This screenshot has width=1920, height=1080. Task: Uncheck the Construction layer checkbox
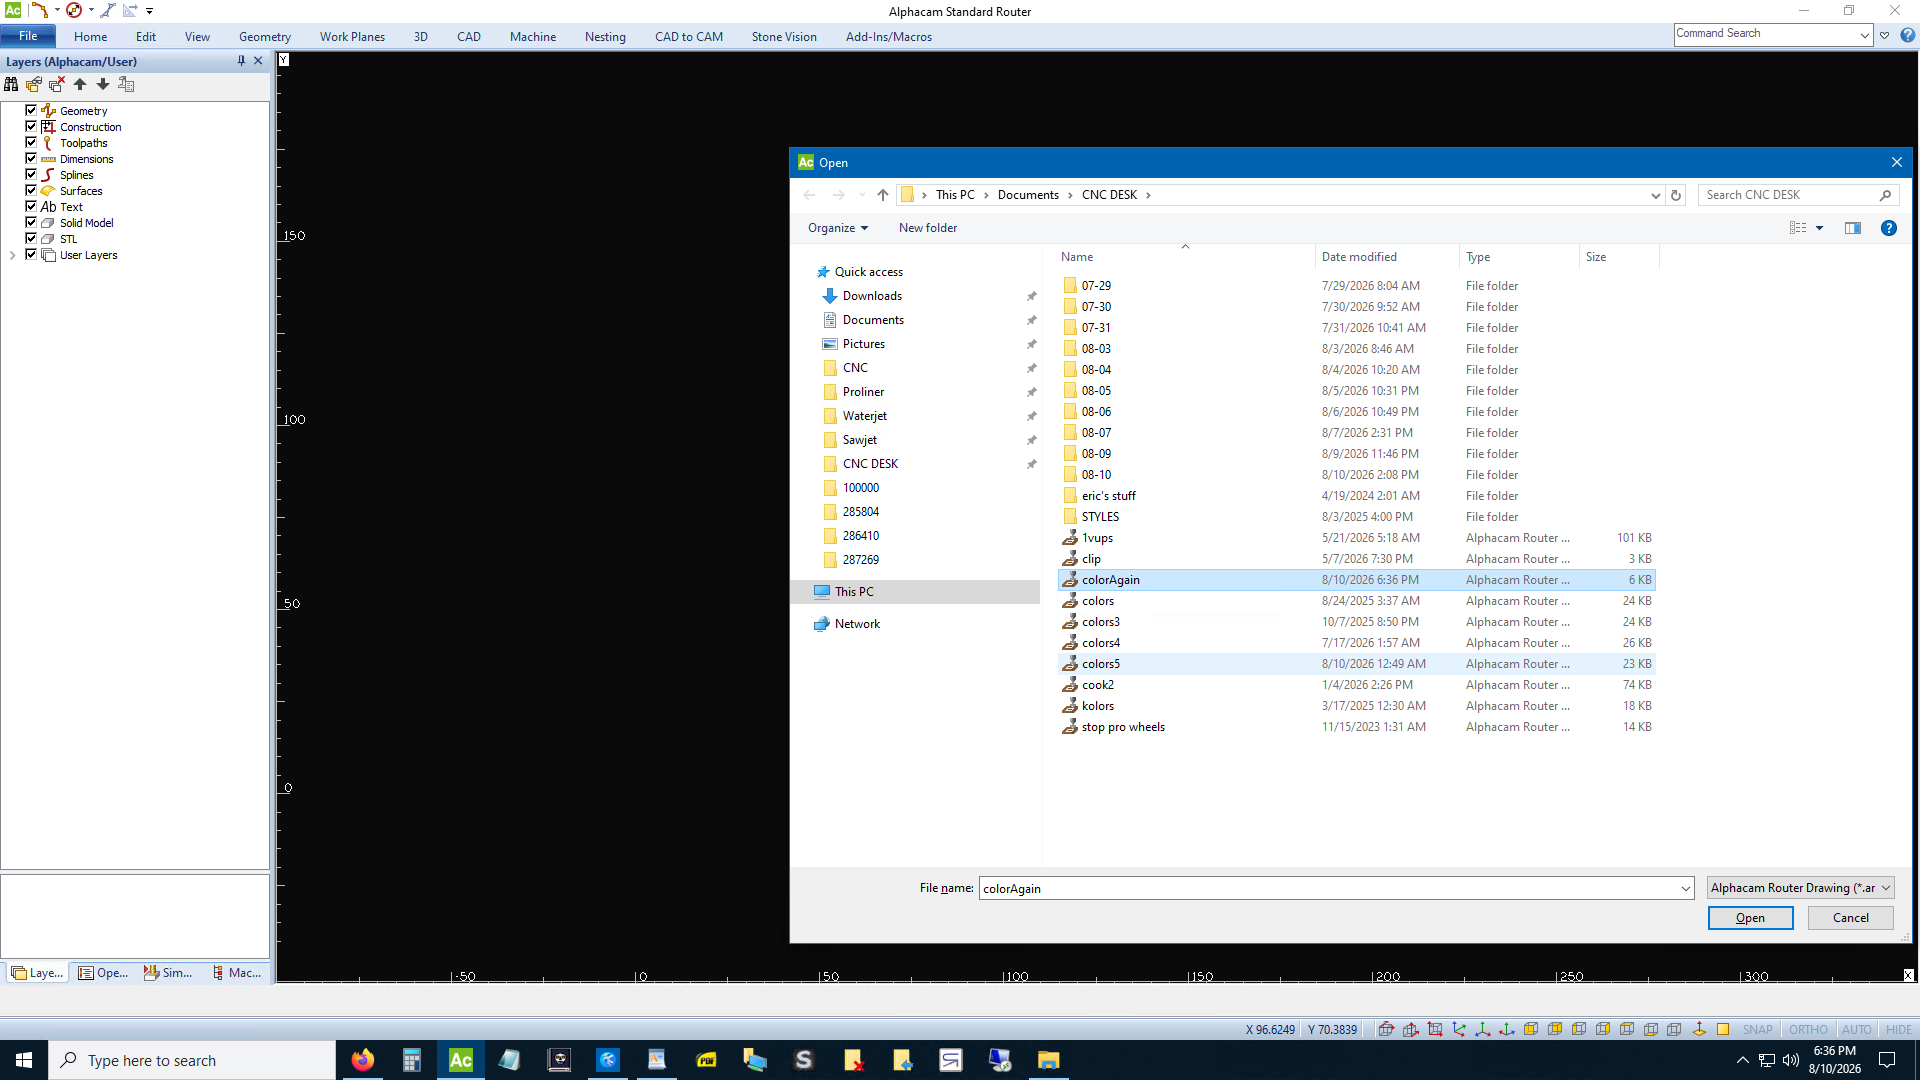(31, 127)
